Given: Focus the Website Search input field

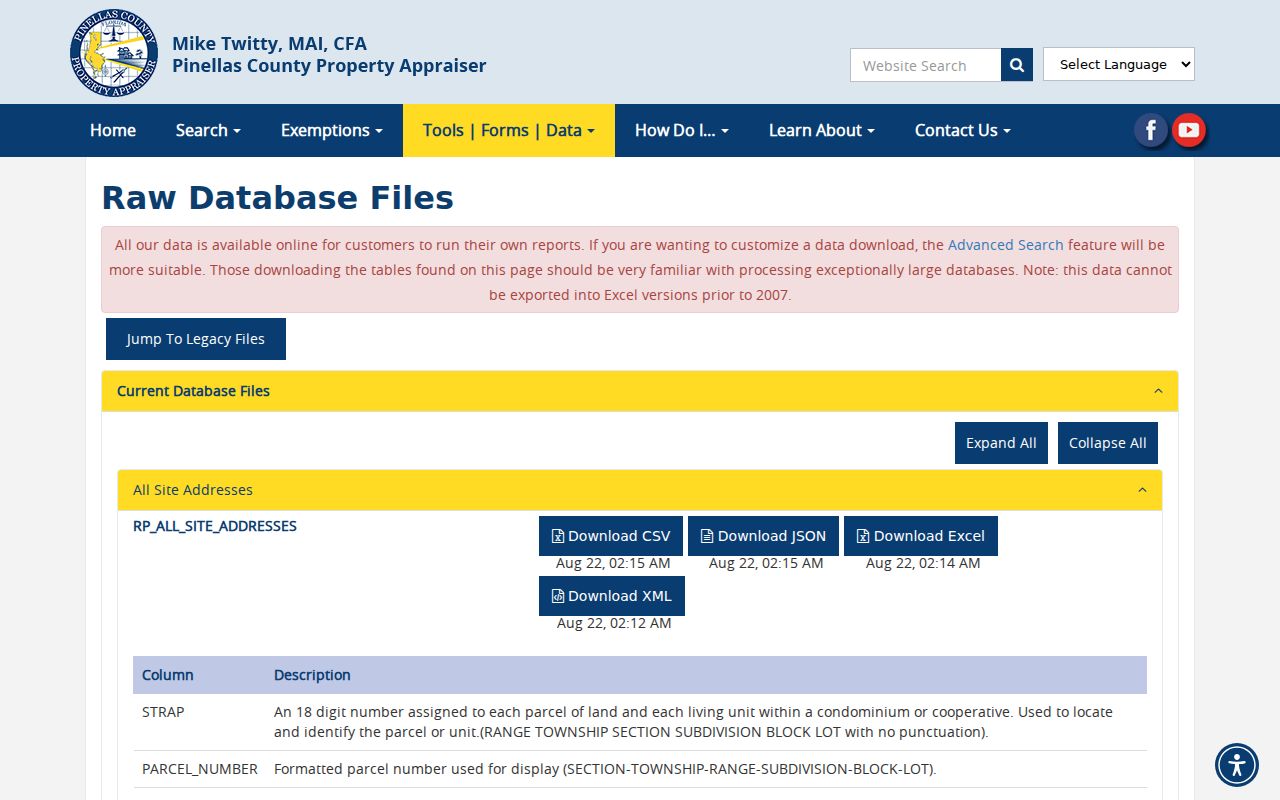Looking at the screenshot, I should click(925, 65).
